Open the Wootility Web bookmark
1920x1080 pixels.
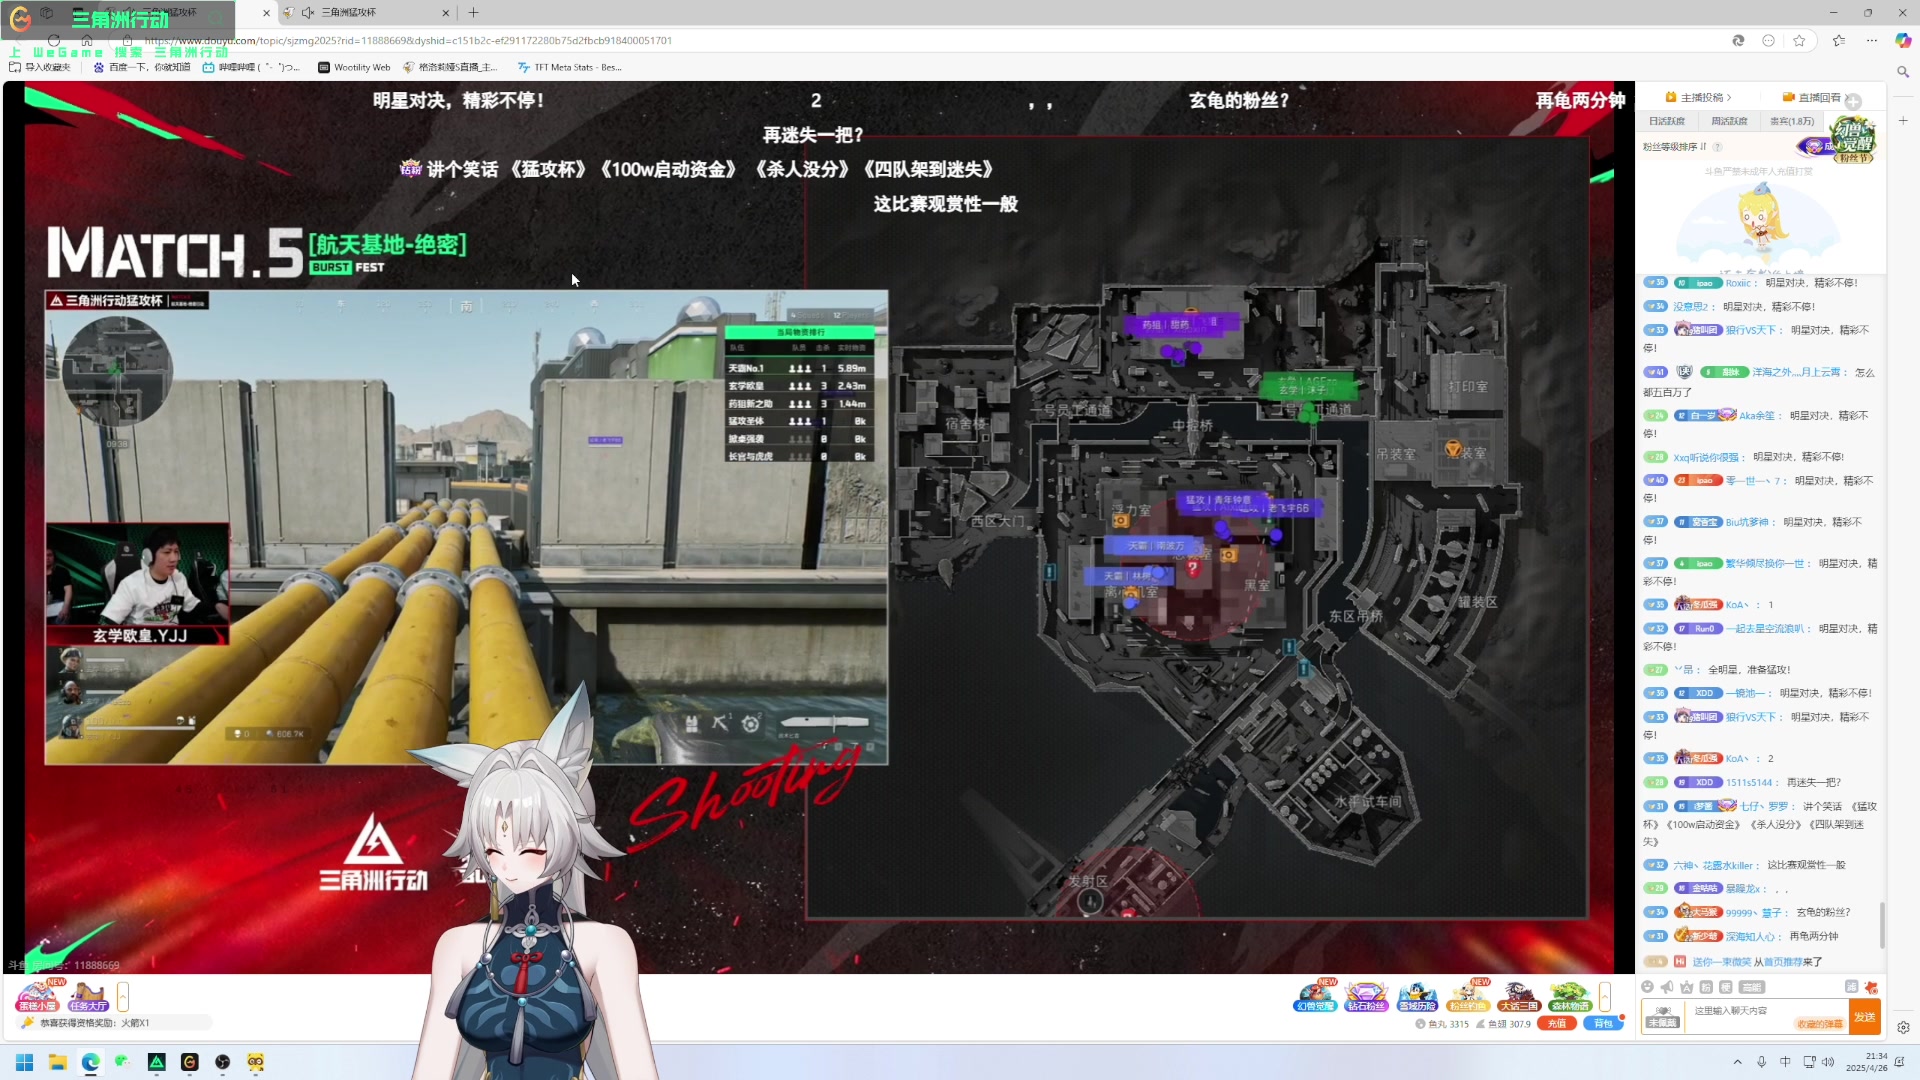tap(354, 68)
